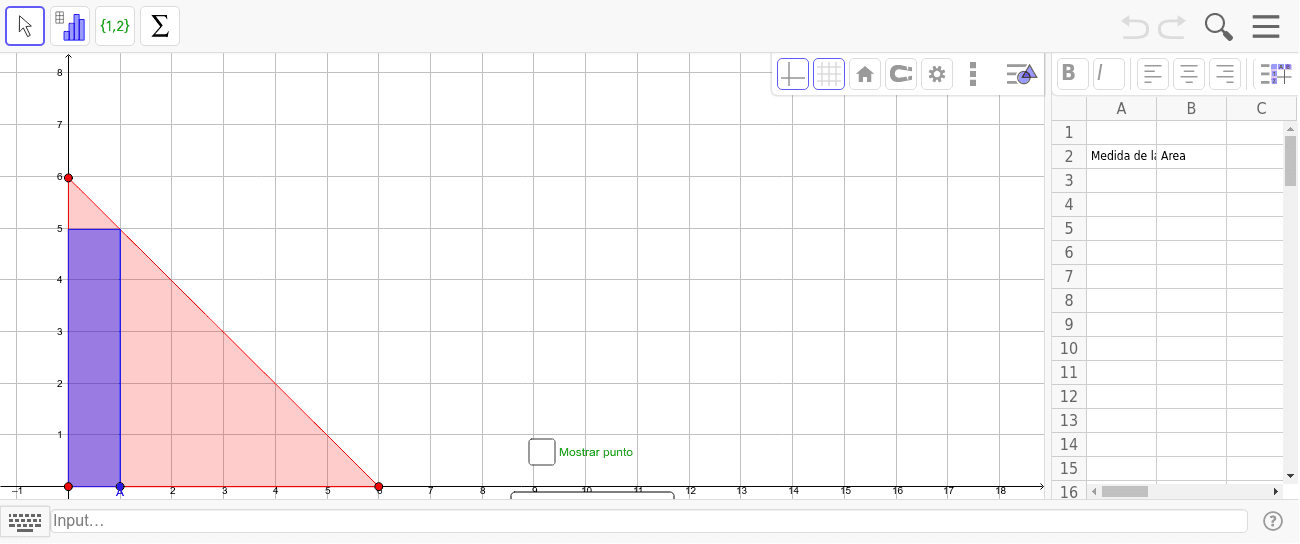The image size is (1300, 544).
Task: Open the Sum sigma tool
Action: (160, 26)
